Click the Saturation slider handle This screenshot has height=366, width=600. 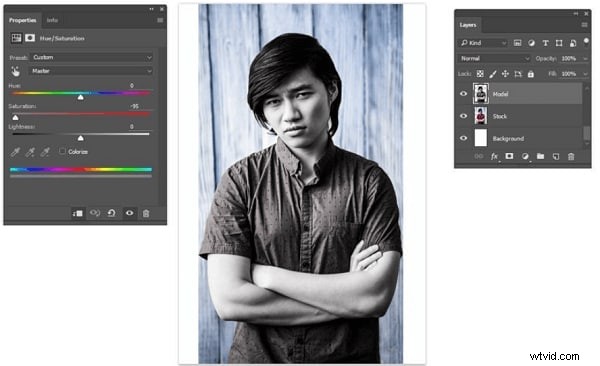[15, 118]
